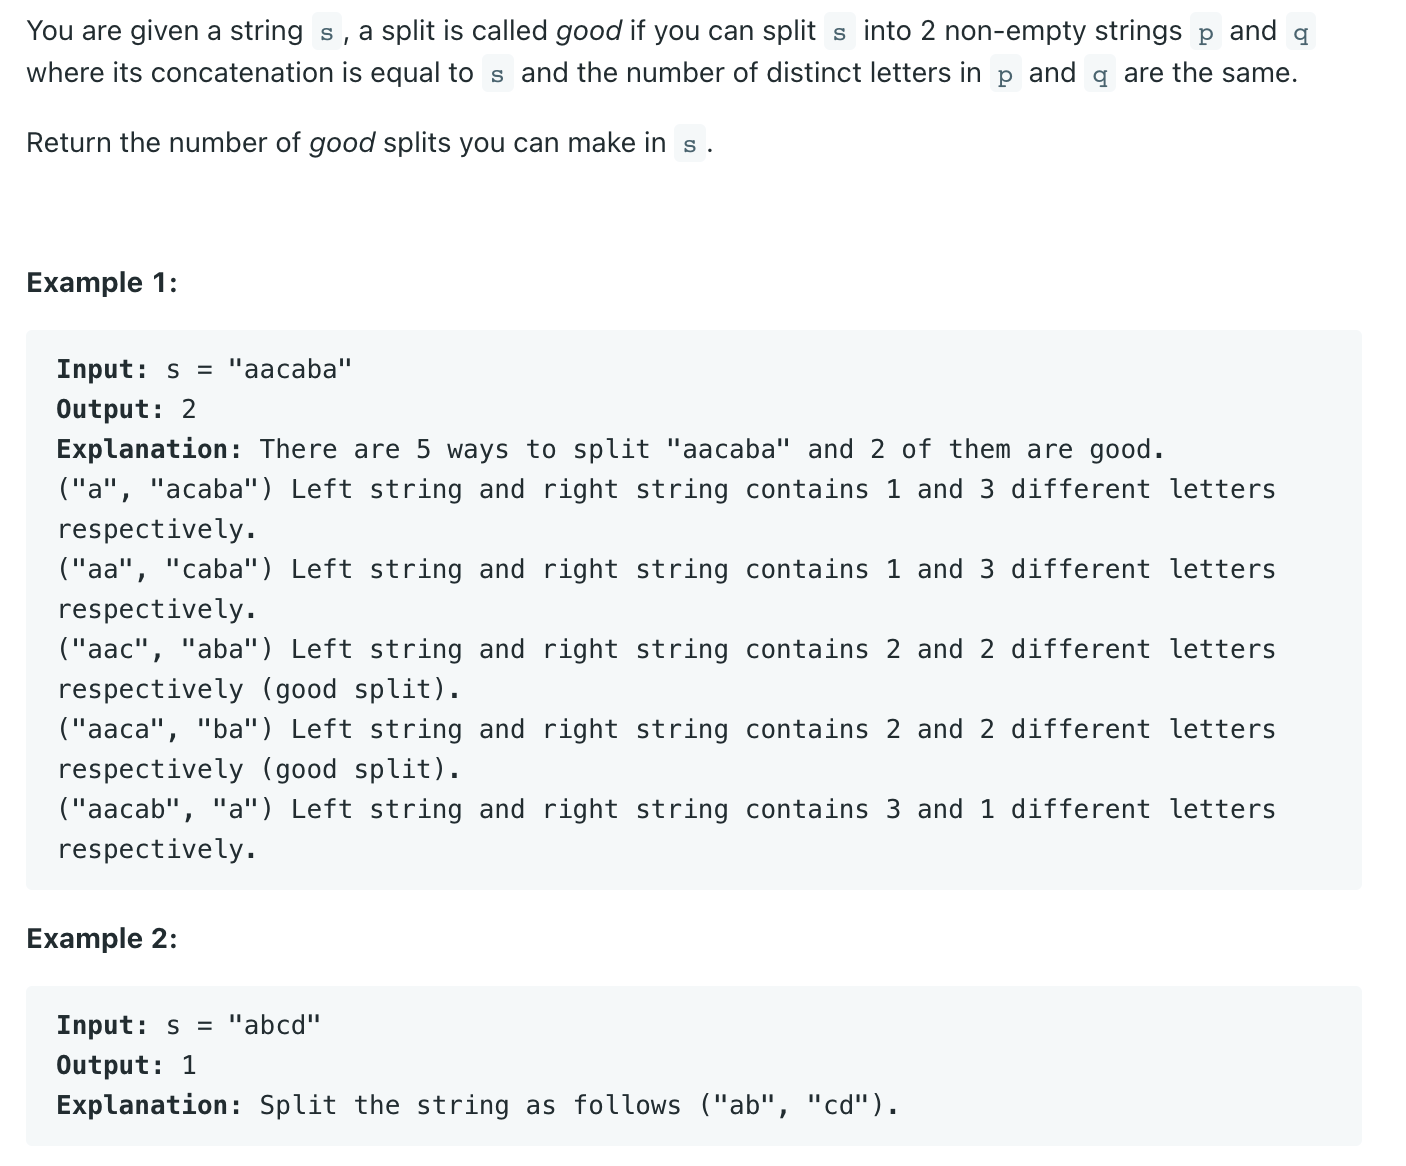This screenshot has height=1166, width=1406.
Task: Click the Input label in Example 1
Action: coord(102,369)
